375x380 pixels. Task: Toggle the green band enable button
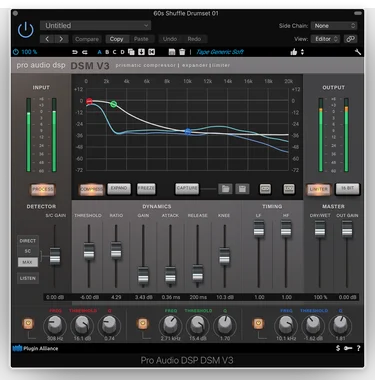tap(143, 323)
